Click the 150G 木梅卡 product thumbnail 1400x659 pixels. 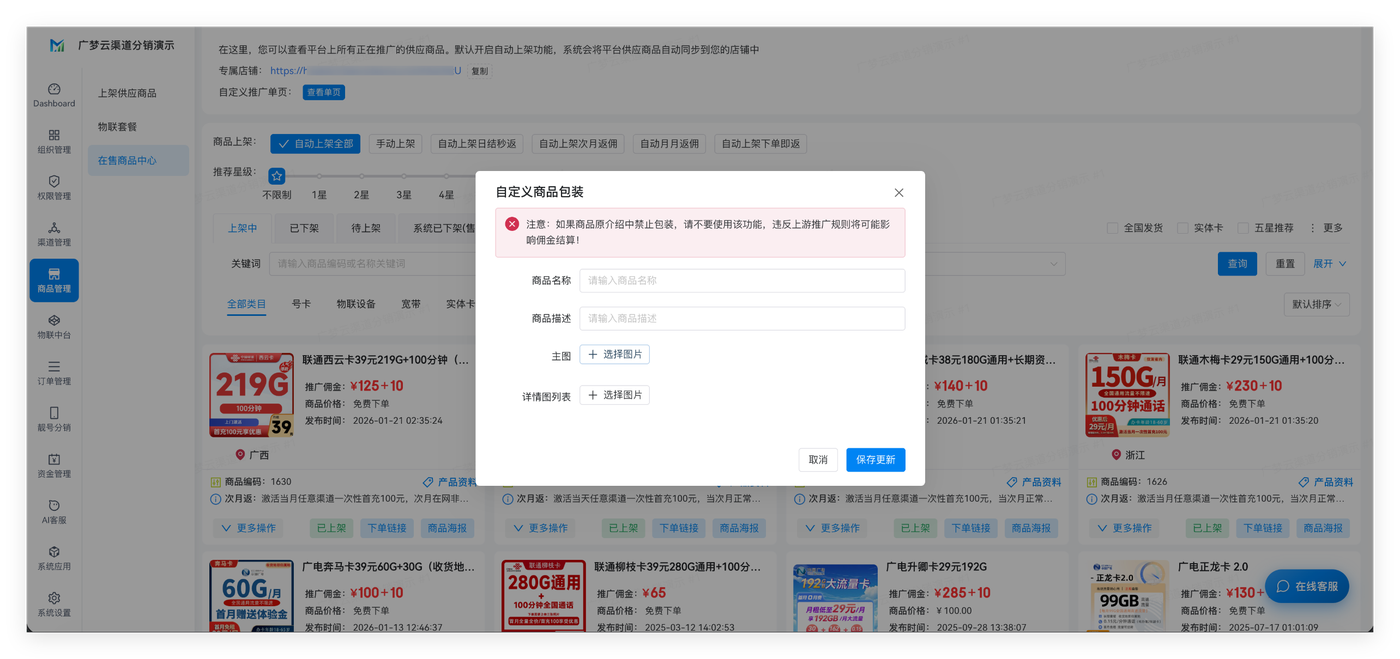coord(1127,395)
